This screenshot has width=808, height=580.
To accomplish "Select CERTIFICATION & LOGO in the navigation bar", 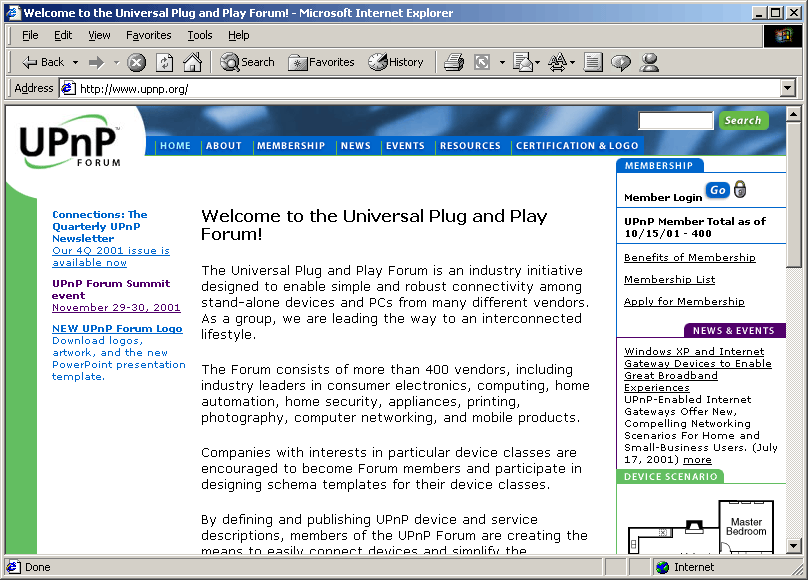I will [x=577, y=146].
